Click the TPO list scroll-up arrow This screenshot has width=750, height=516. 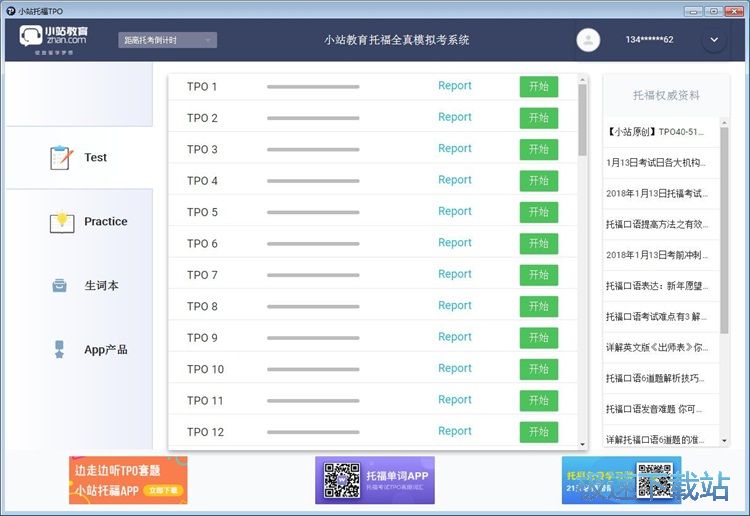click(x=582, y=79)
